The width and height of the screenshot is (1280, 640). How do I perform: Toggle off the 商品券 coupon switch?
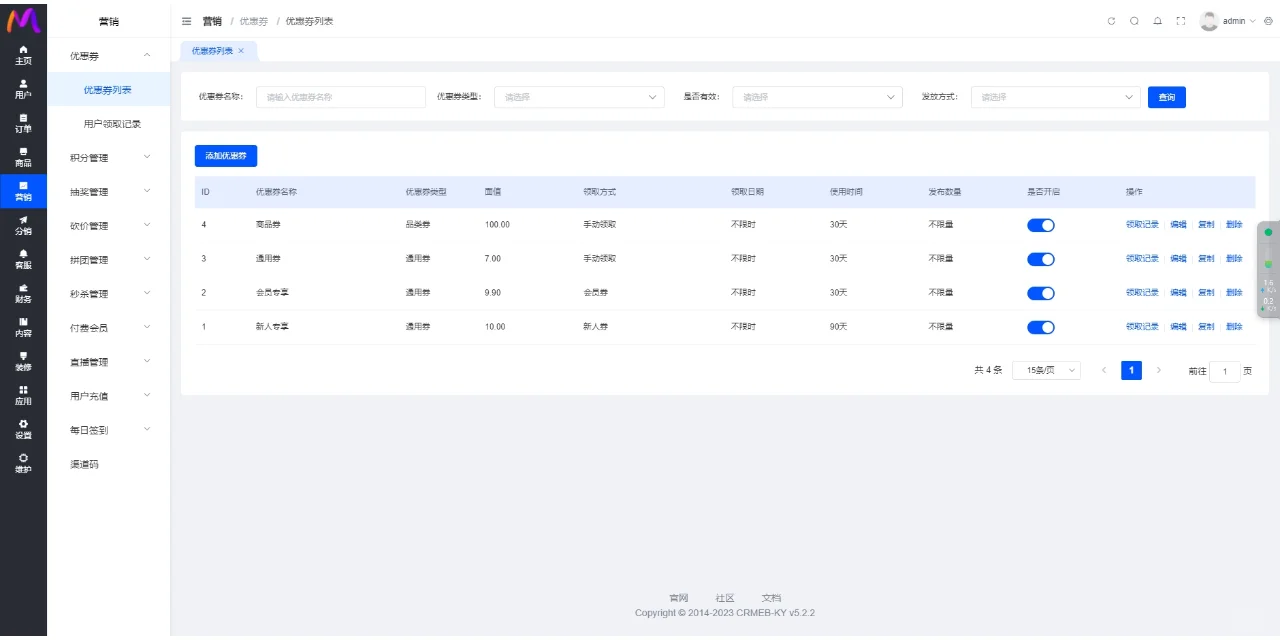(1040, 225)
